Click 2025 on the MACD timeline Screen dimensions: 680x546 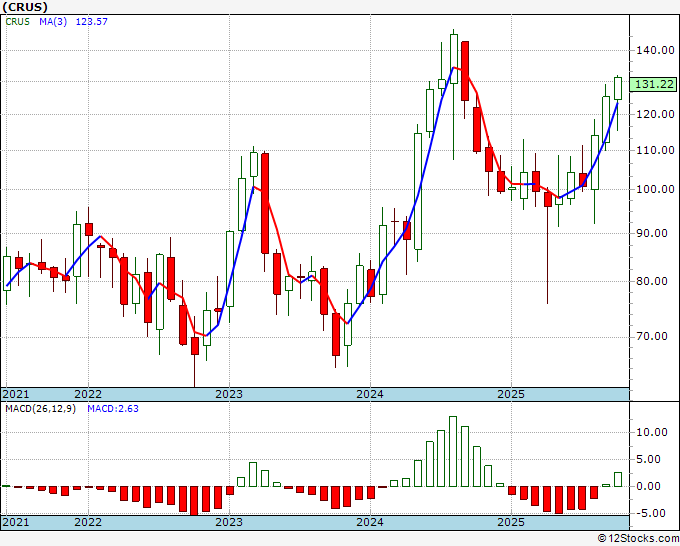coord(511,522)
